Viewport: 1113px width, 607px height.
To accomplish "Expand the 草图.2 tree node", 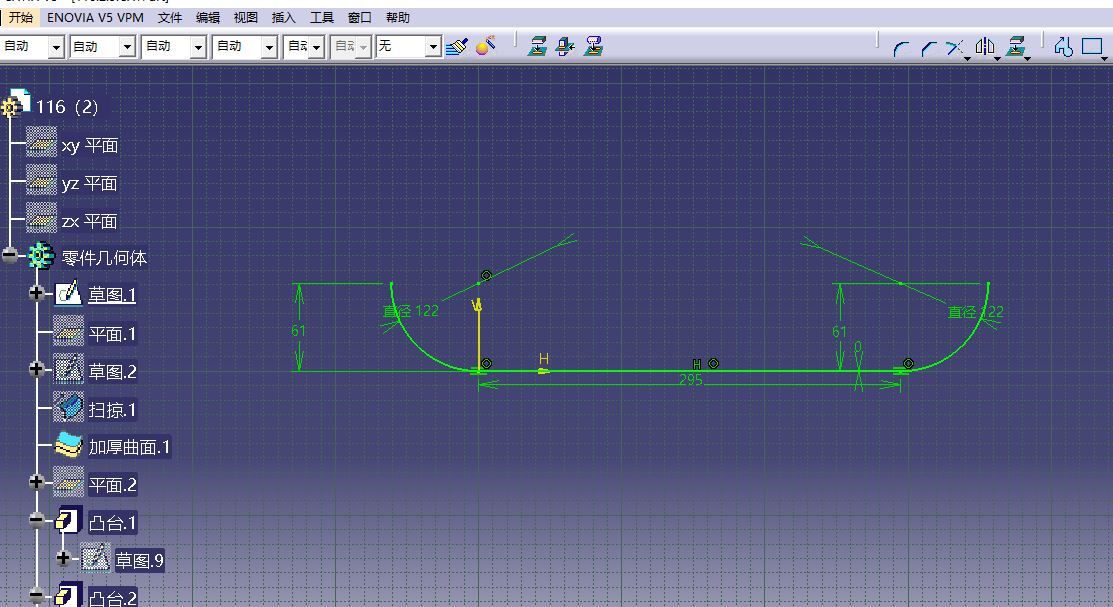I will [x=36, y=368].
